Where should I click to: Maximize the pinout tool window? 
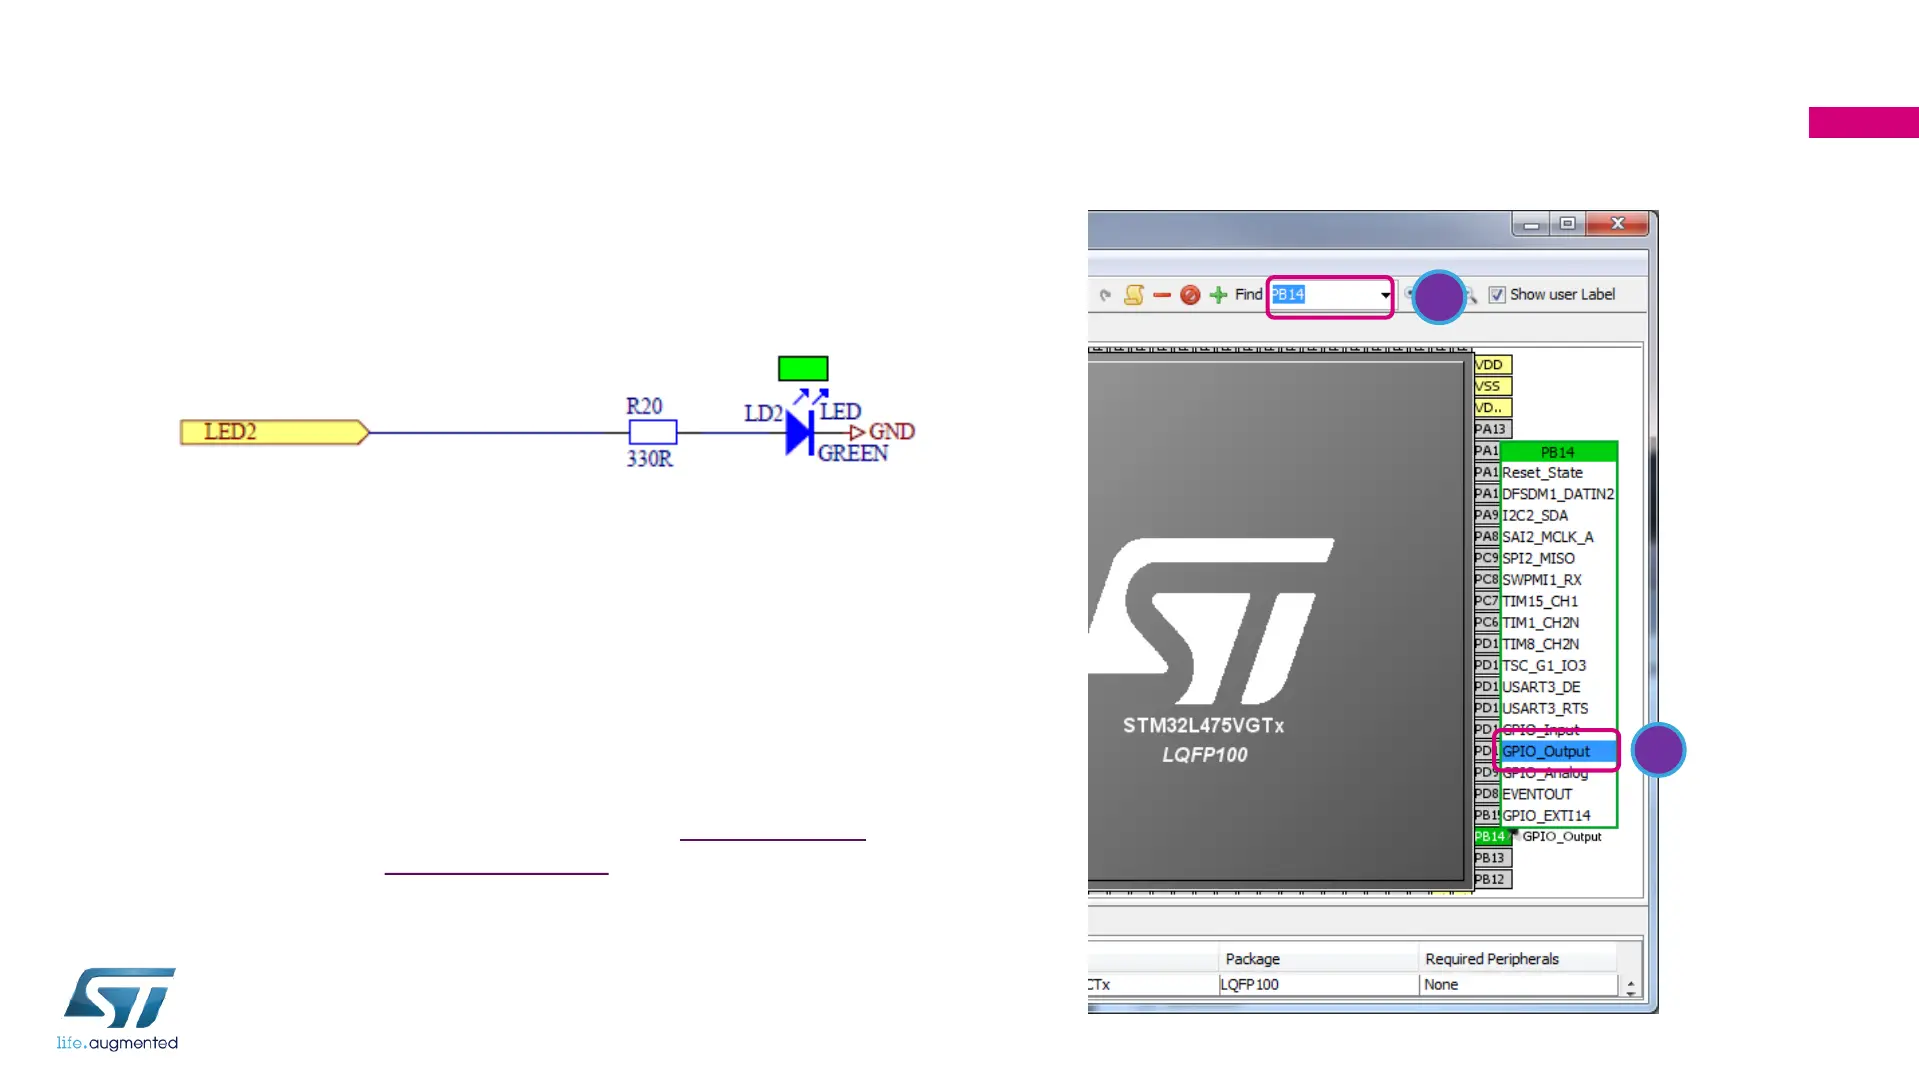[x=1568, y=224]
